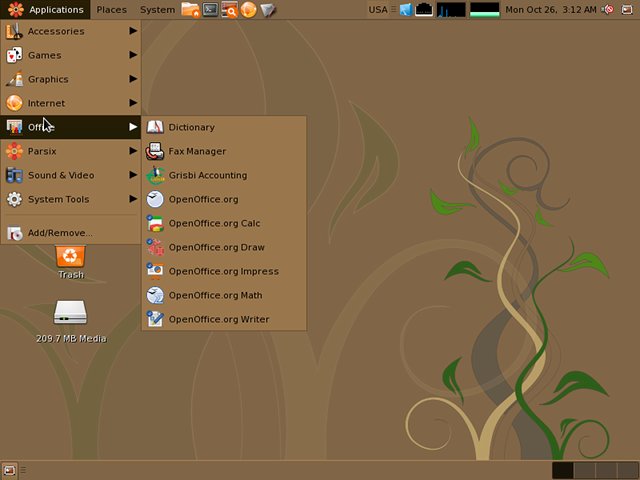The image size is (640, 480).
Task: Open OpenOffice.org Math icon
Action: (x=155, y=295)
